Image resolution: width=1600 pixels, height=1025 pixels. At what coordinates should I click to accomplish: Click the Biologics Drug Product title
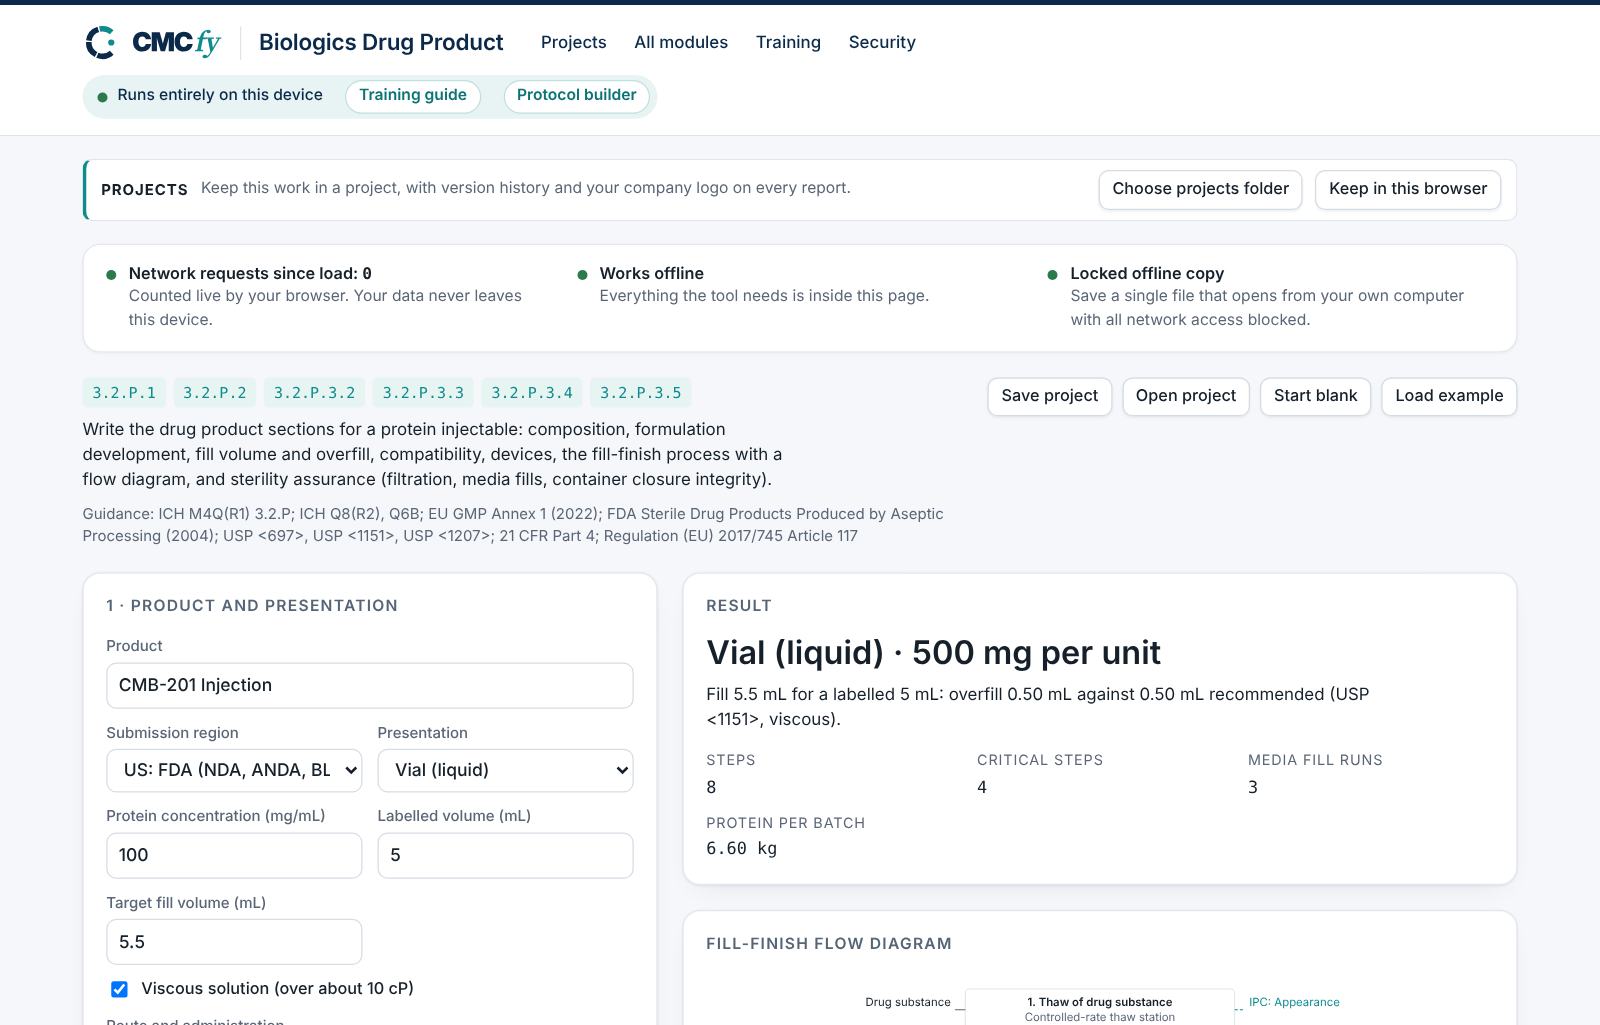381,42
